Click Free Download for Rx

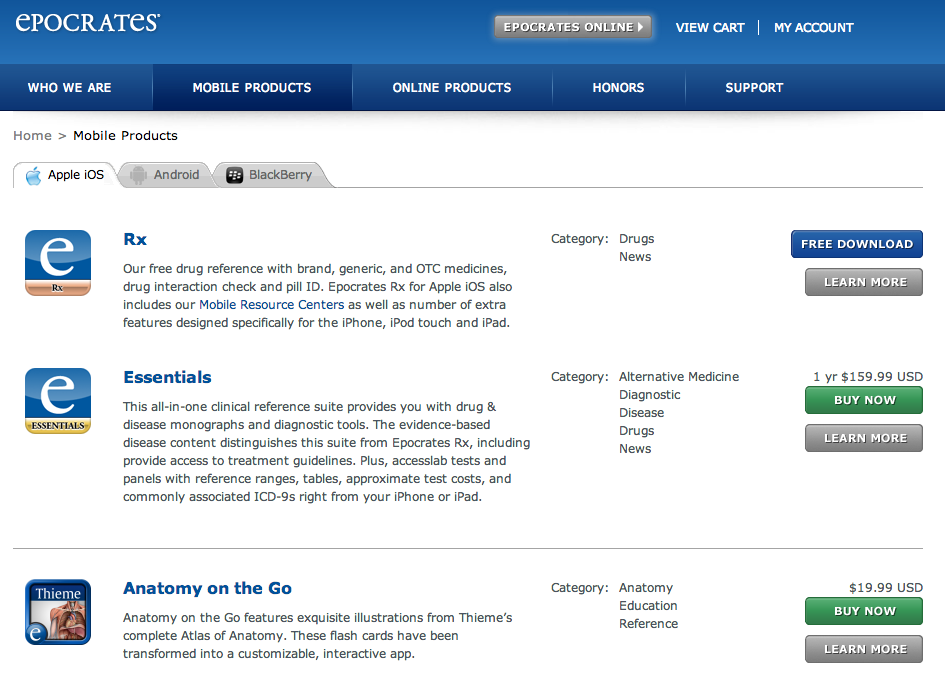(856, 244)
